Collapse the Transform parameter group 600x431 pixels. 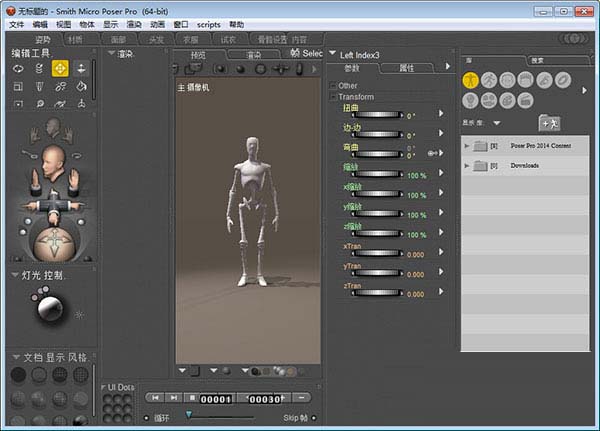point(334,97)
